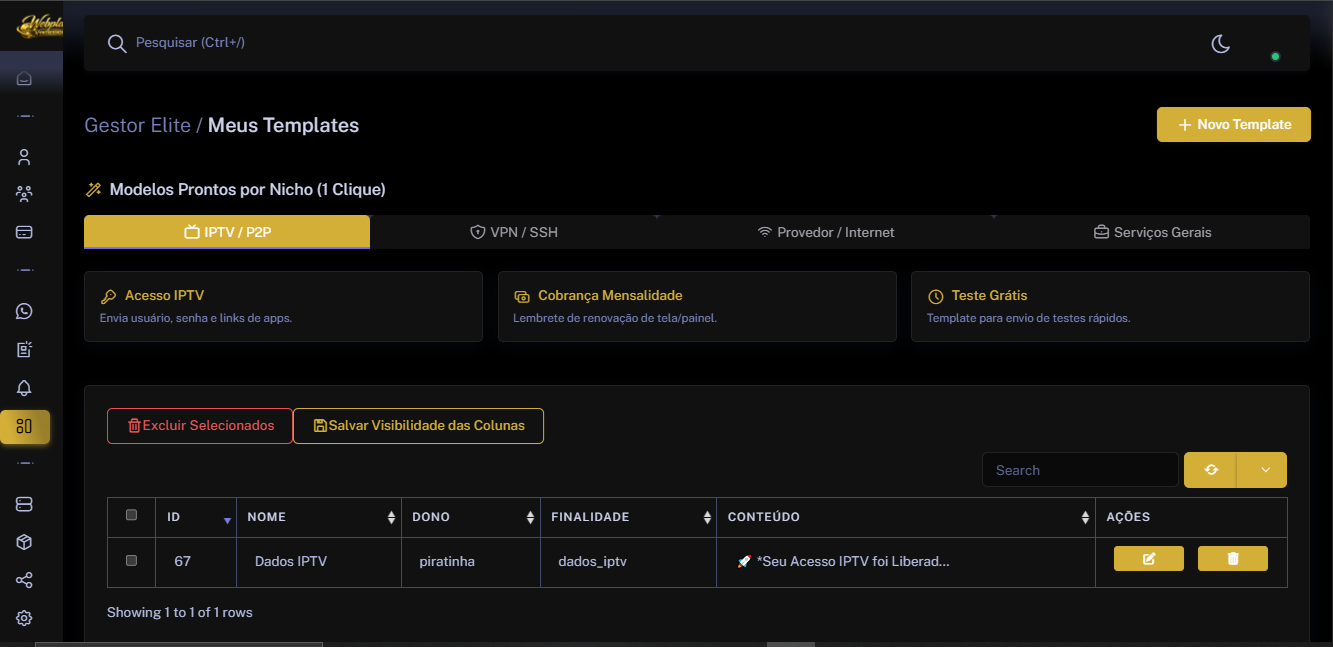Choose the Acesso IPTV template card
Viewport: 1333px width, 647px height.
click(x=283, y=306)
